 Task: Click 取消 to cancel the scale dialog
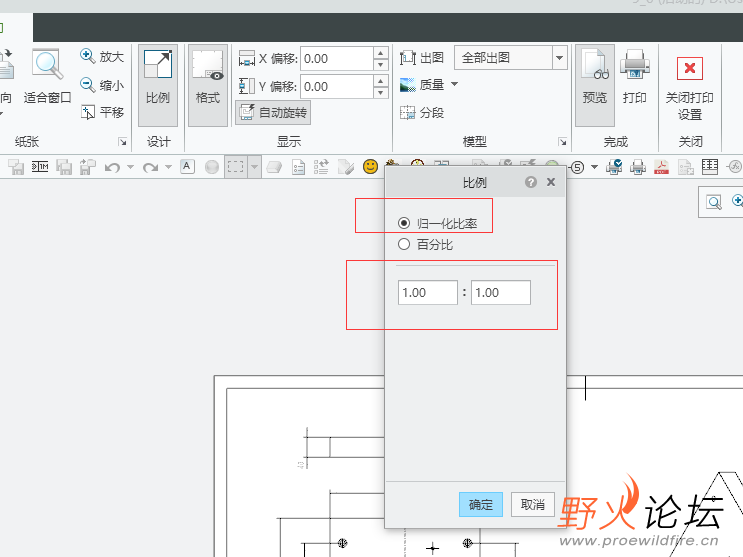tap(533, 504)
